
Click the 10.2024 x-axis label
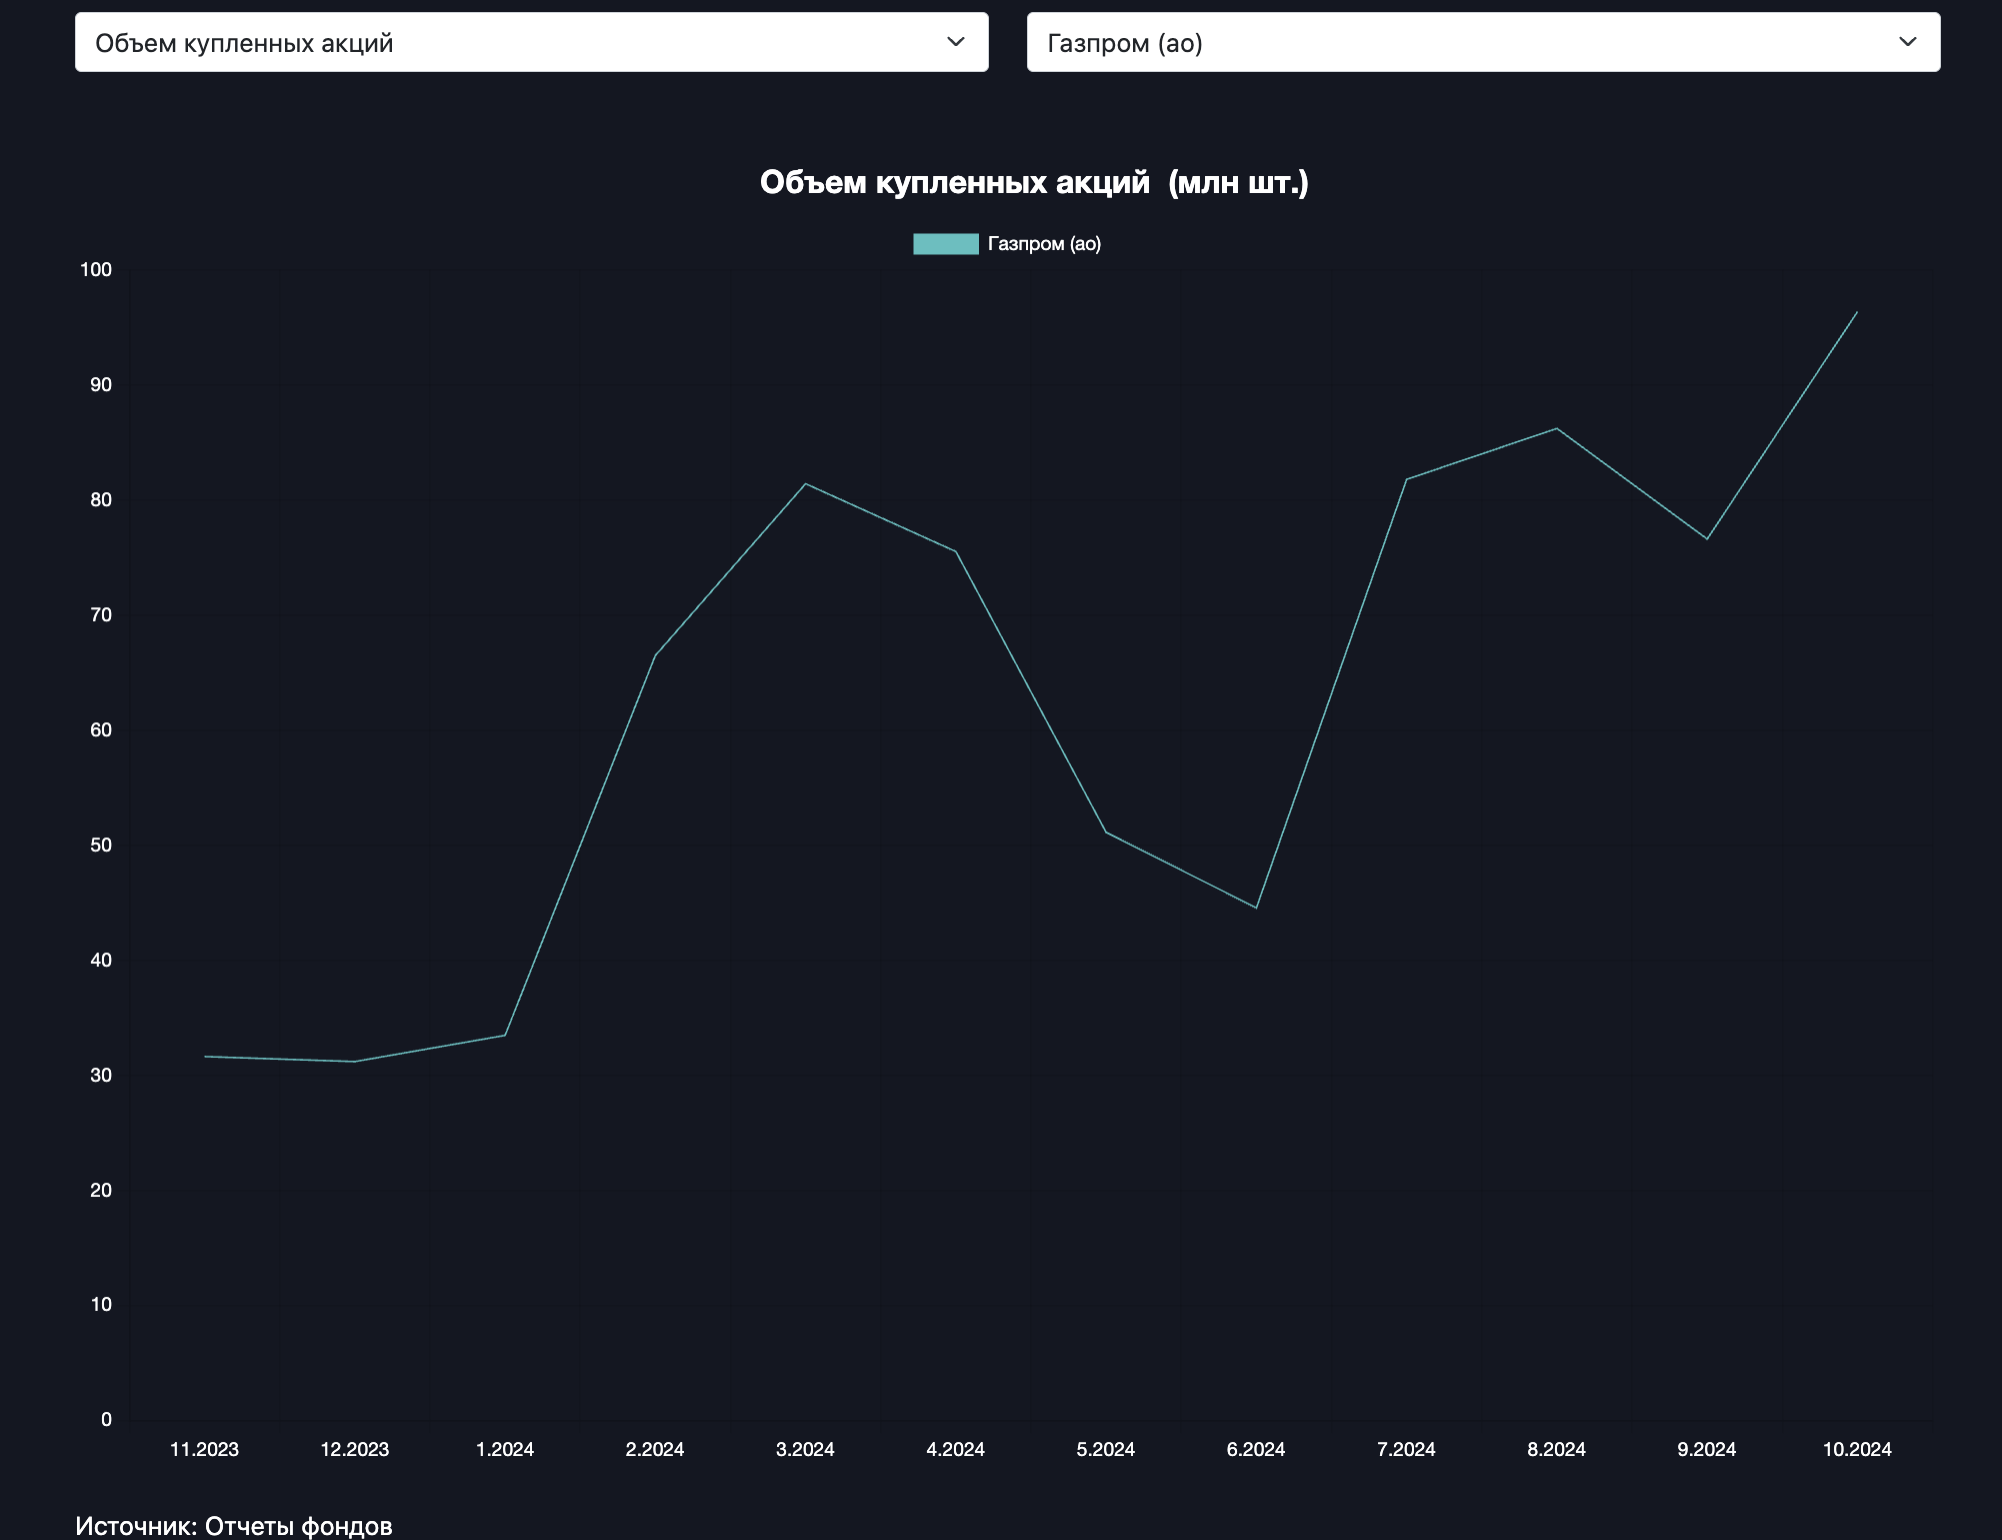pos(1857,1449)
